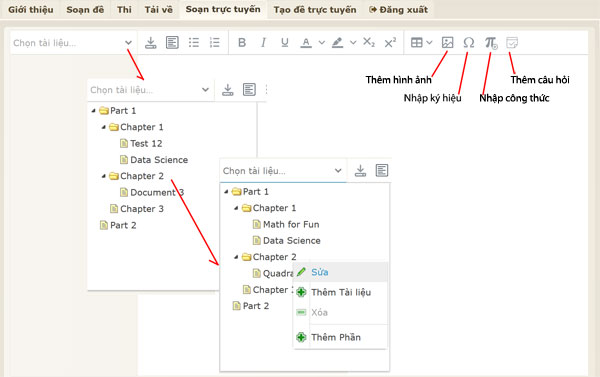Toggle italic formatting
Viewport: 600px width, 377px height.
click(x=263, y=42)
